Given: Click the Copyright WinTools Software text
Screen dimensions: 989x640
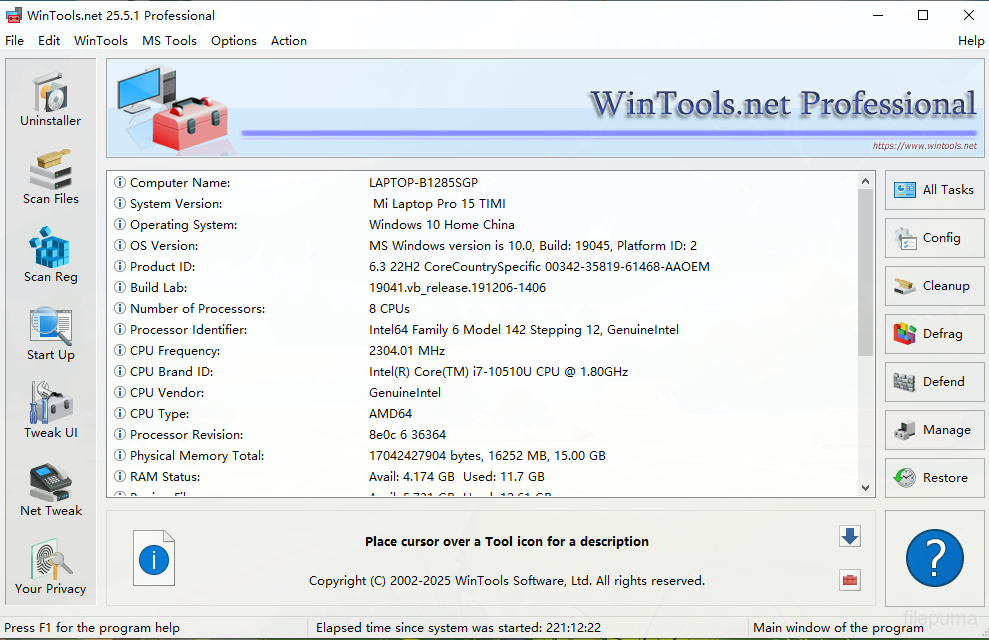Looking at the screenshot, I should tap(506, 580).
